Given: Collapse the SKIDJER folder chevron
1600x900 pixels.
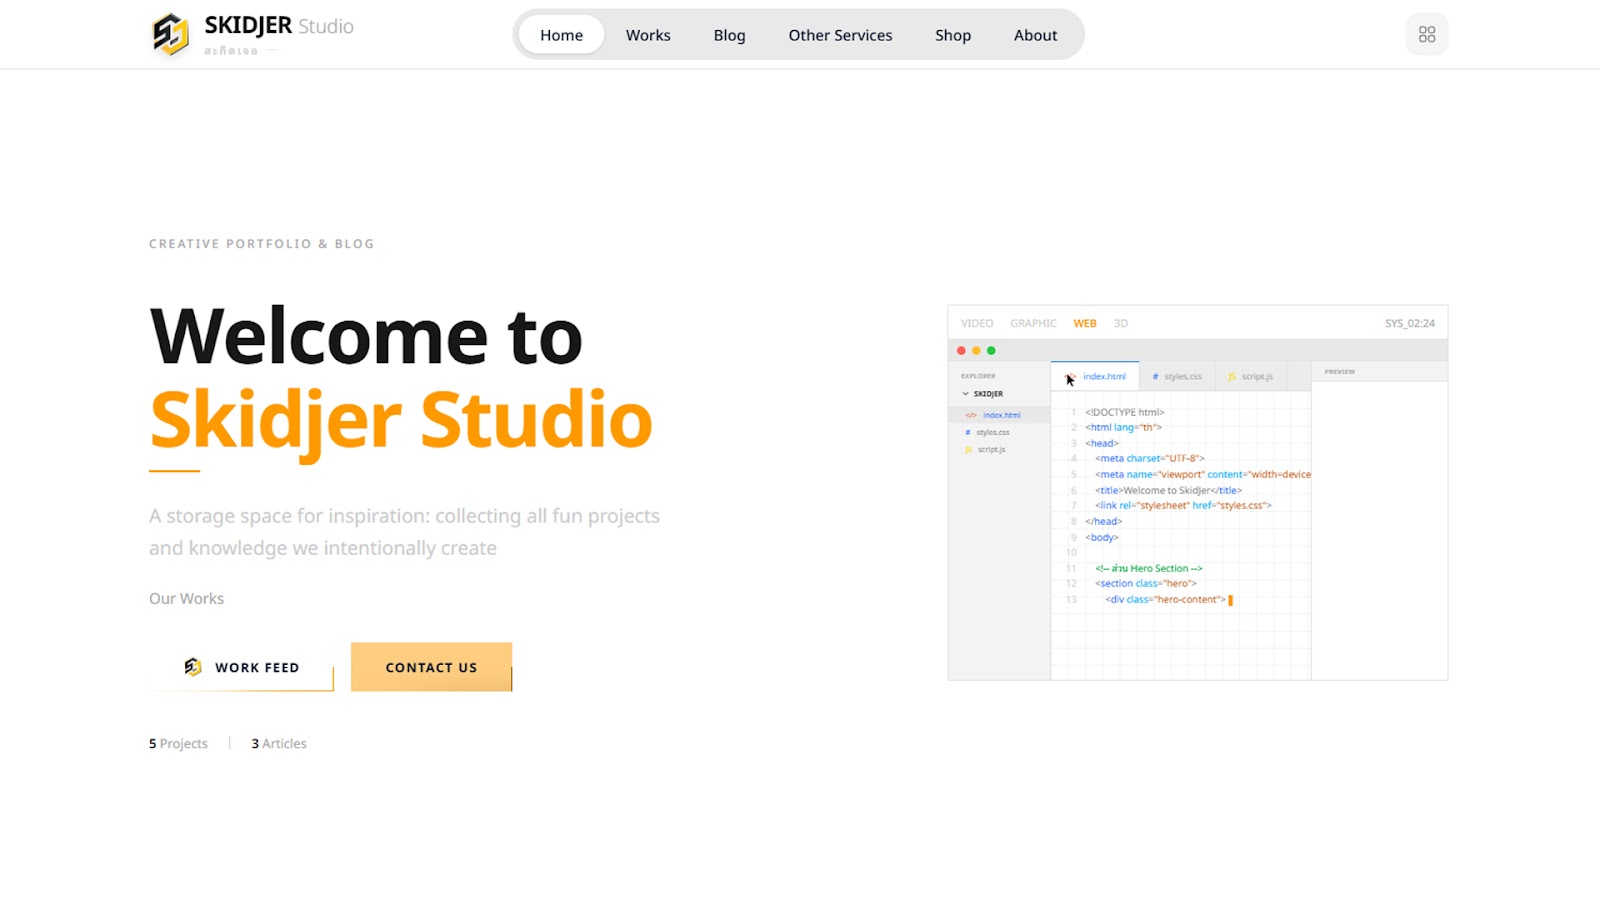Looking at the screenshot, I should (x=965, y=394).
